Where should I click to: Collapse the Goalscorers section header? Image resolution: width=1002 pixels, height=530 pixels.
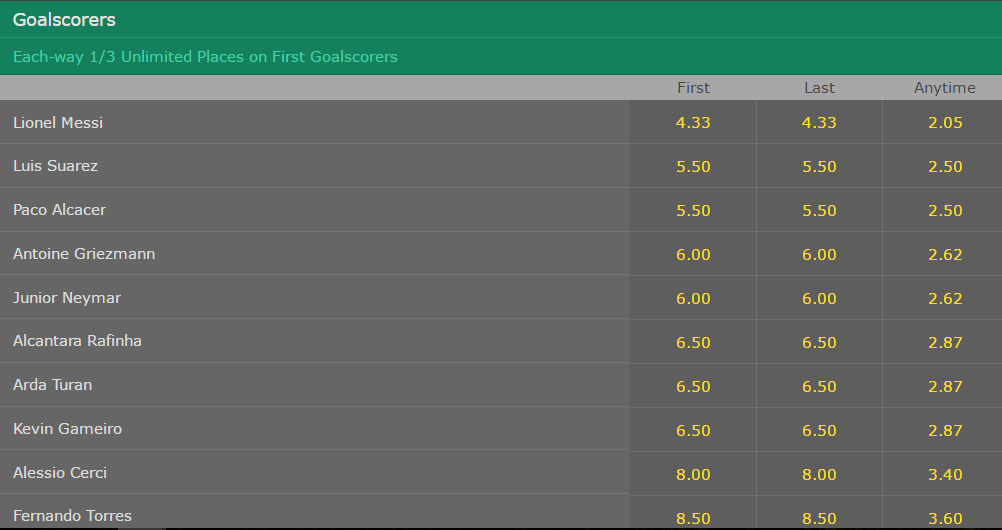[501, 19]
